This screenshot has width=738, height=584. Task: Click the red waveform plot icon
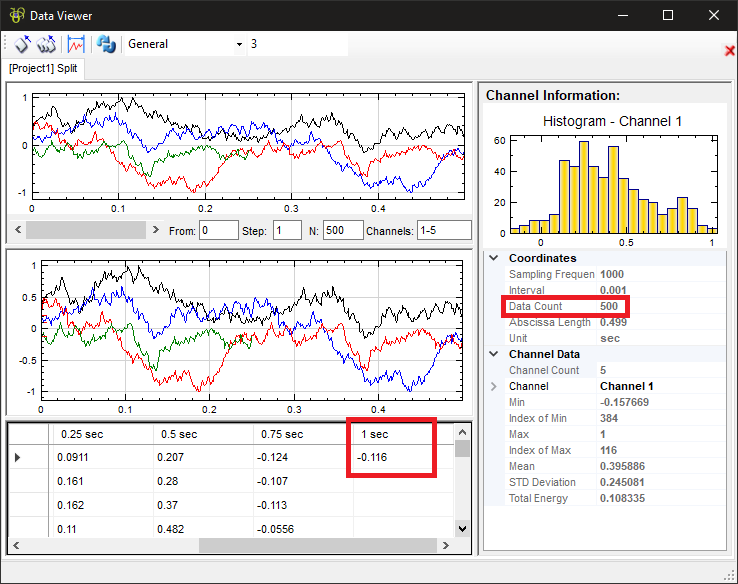pos(76,44)
